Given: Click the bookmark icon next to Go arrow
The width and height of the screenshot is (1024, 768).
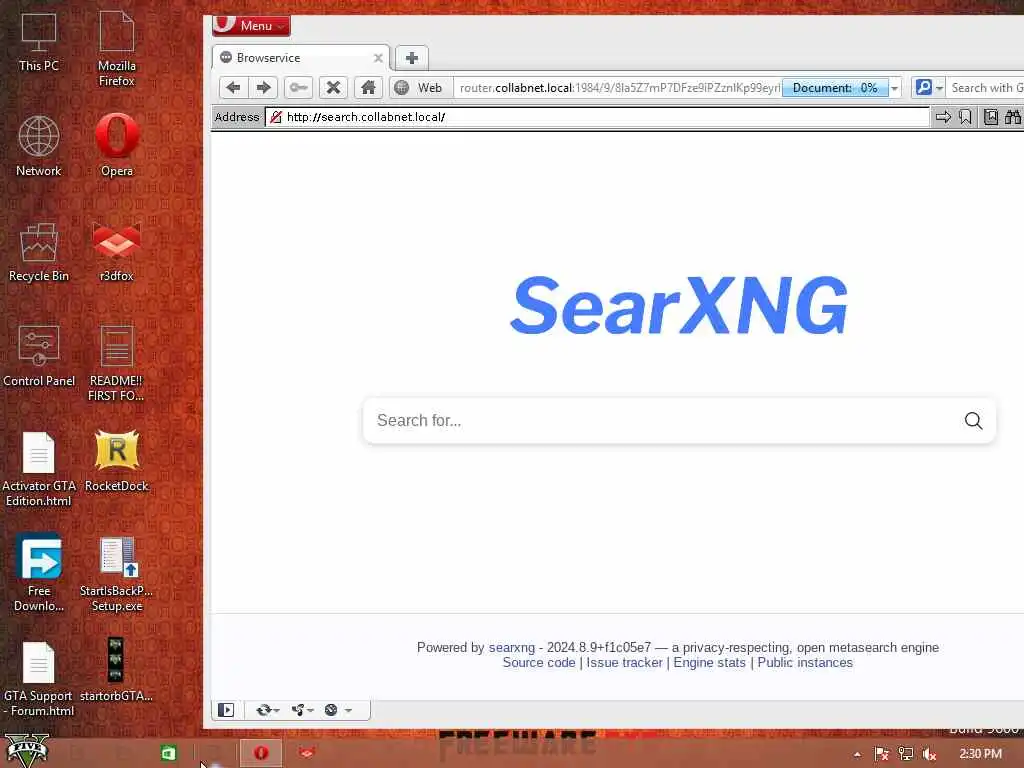Looking at the screenshot, I should (965, 117).
